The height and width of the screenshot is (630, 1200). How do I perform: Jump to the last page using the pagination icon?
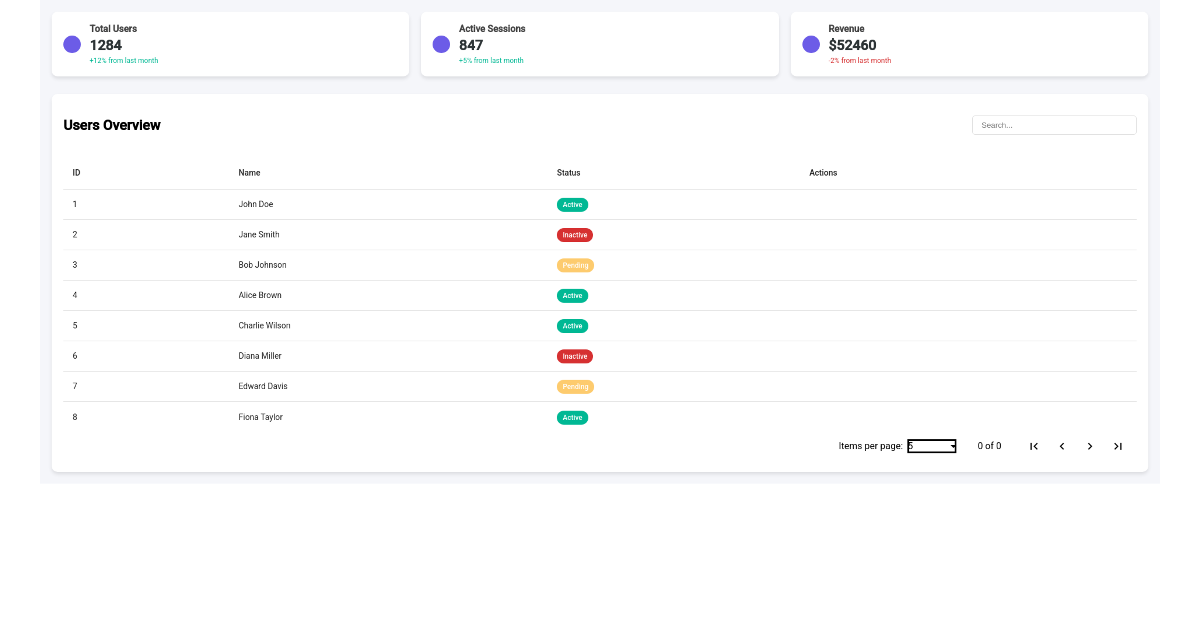pyautogui.click(x=1118, y=446)
